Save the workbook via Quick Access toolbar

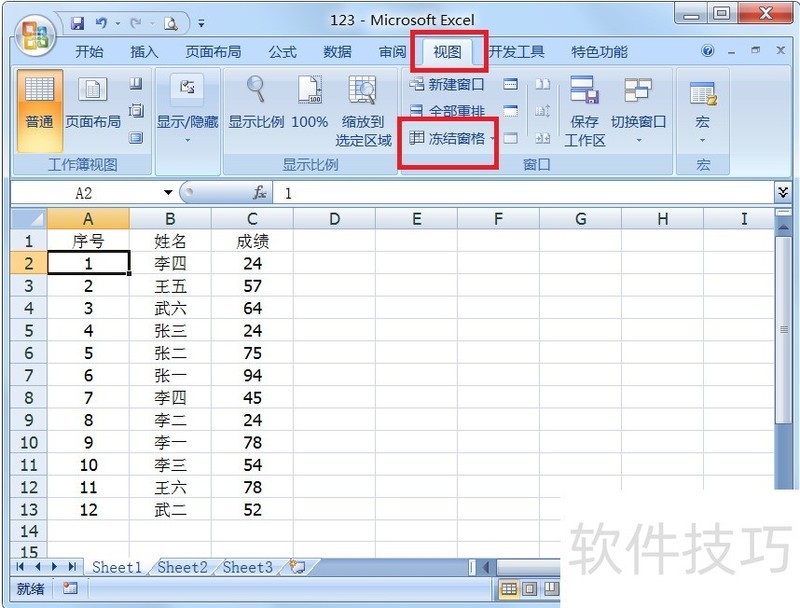click(x=76, y=22)
